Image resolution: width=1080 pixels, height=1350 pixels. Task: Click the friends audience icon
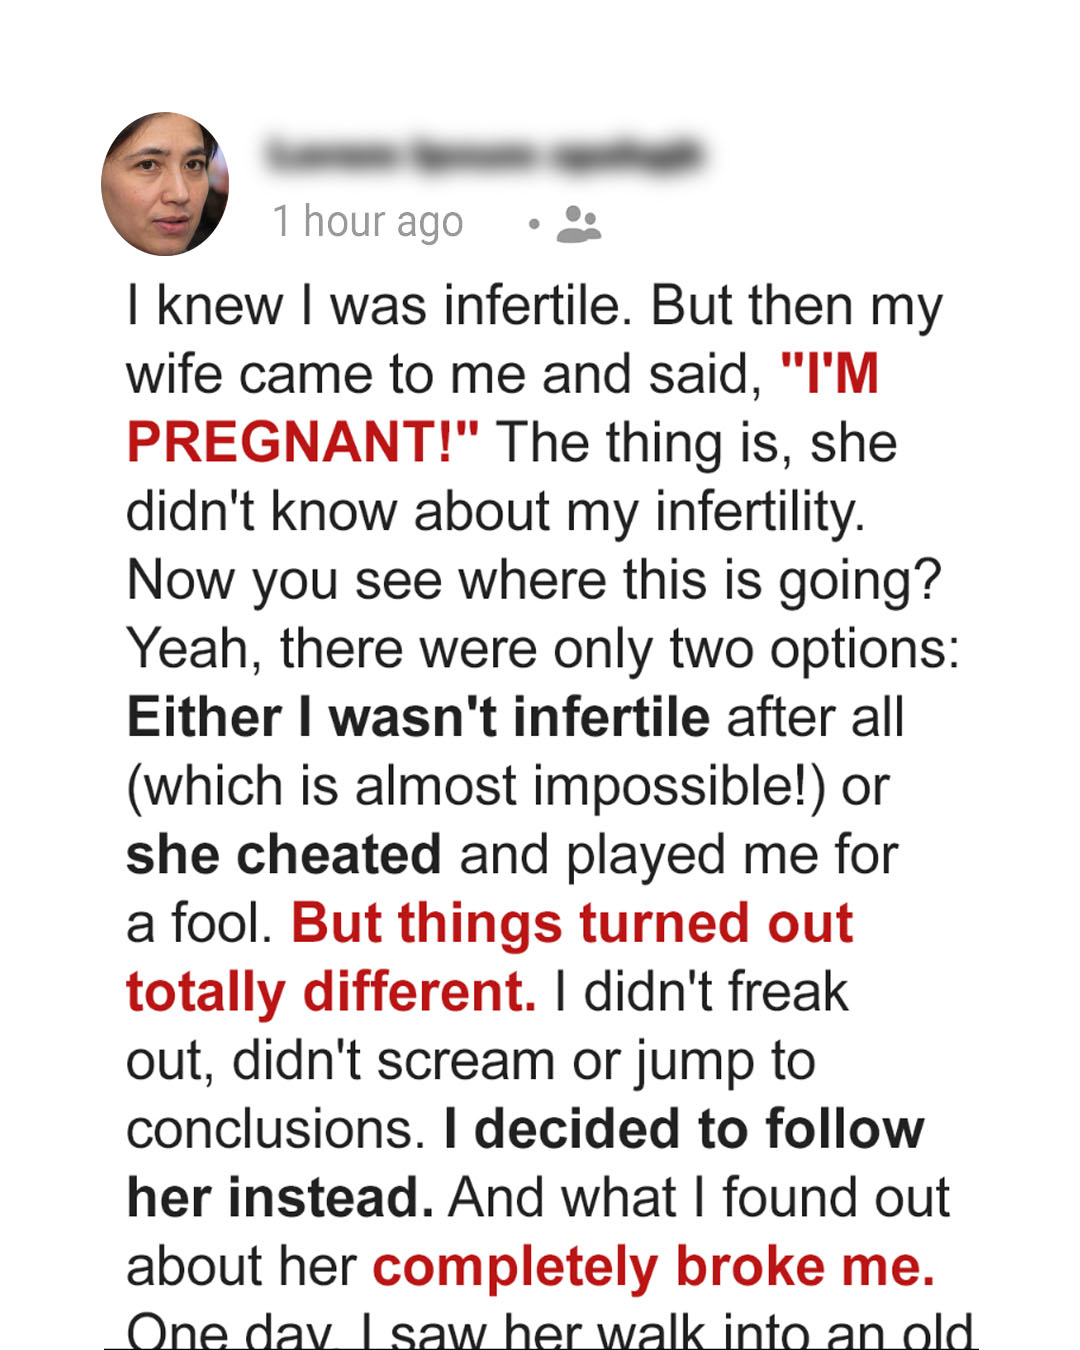578,224
